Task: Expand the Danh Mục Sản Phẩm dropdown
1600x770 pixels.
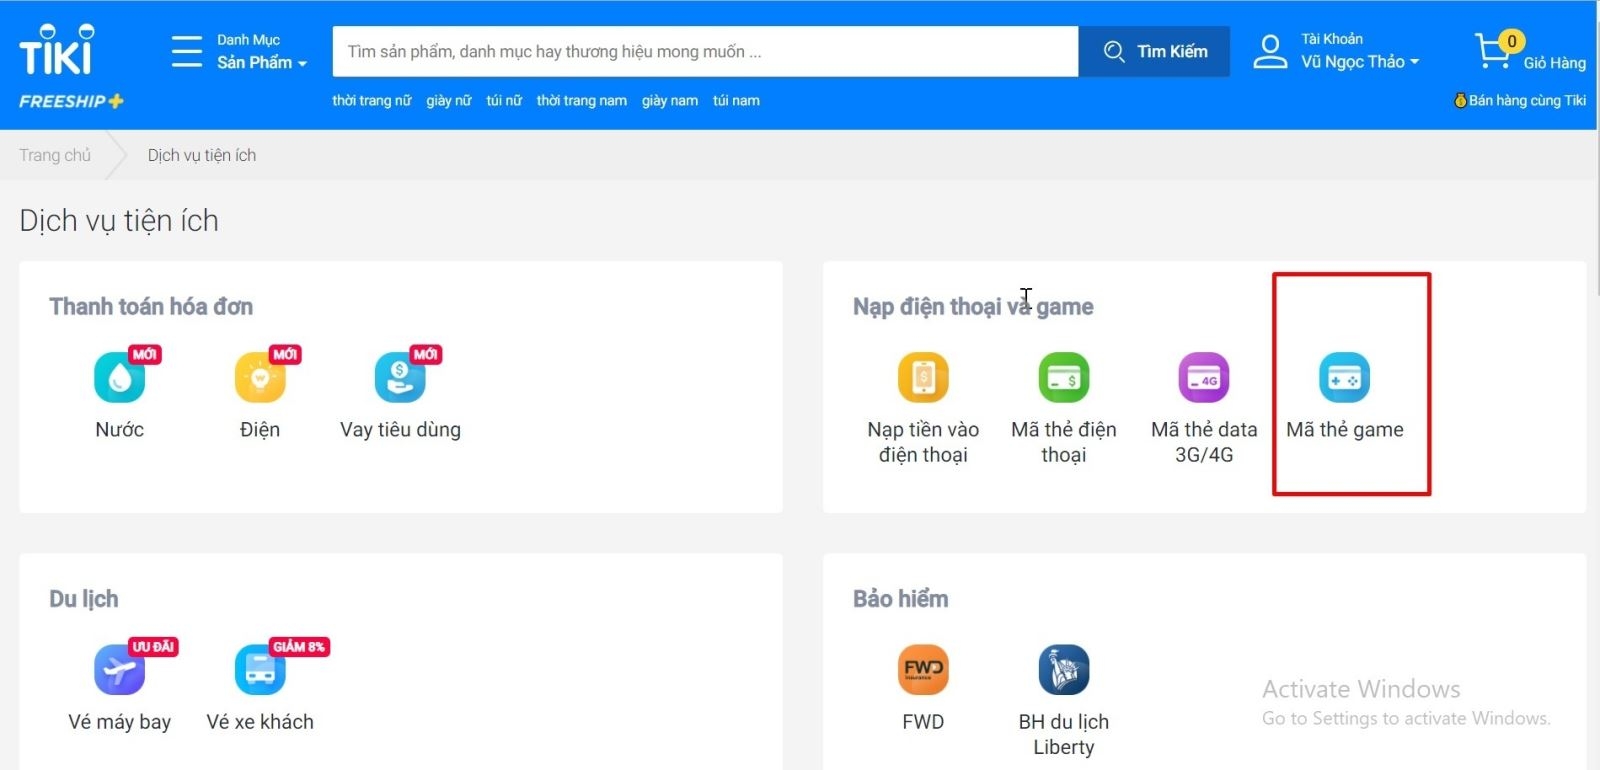Action: [x=262, y=52]
